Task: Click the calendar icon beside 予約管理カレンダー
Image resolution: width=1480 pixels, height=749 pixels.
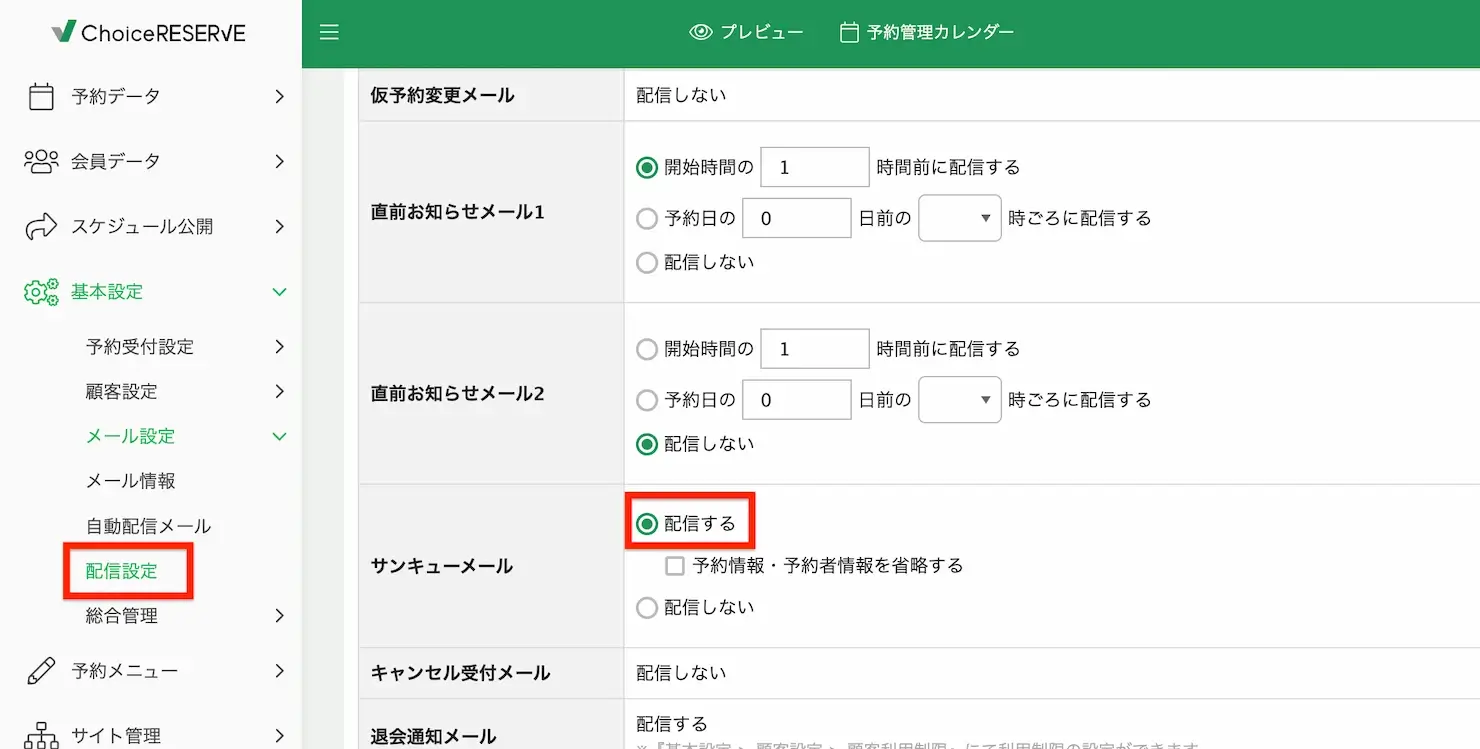Action: click(849, 32)
